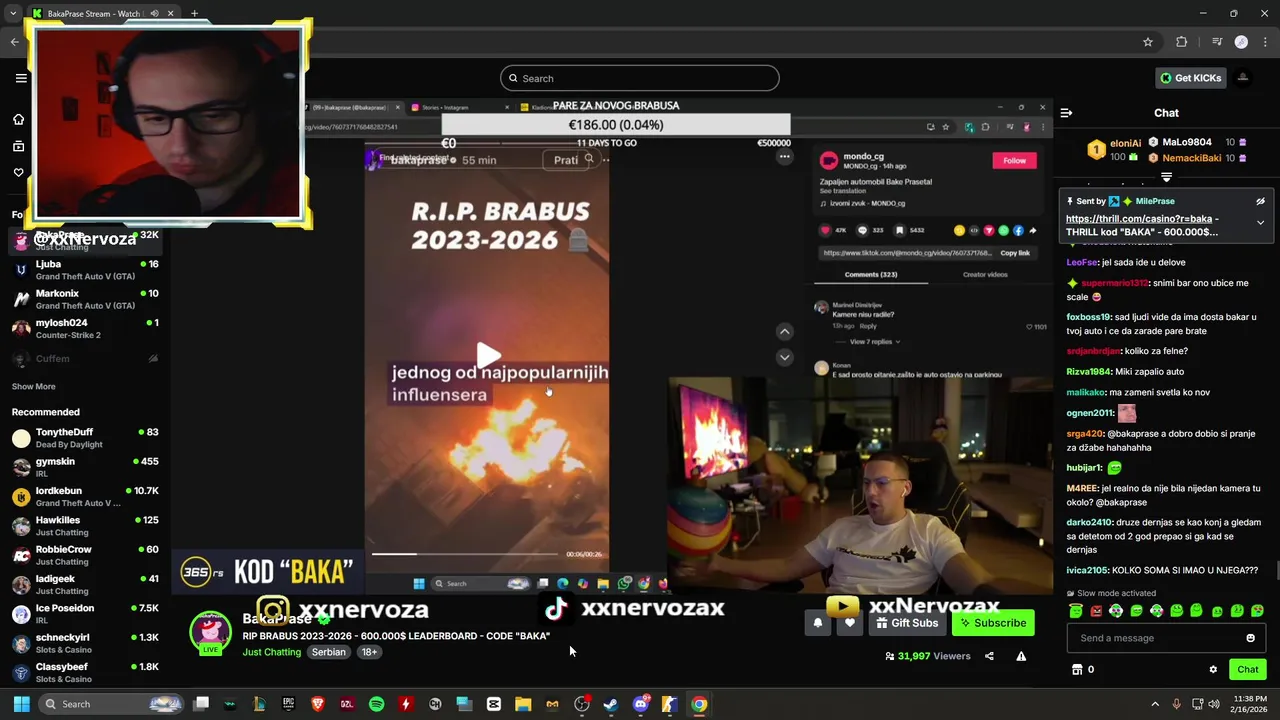This screenshot has width=1280, height=720.
Task: Switch to Creator videos tab on TikTok
Action: coord(985,274)
